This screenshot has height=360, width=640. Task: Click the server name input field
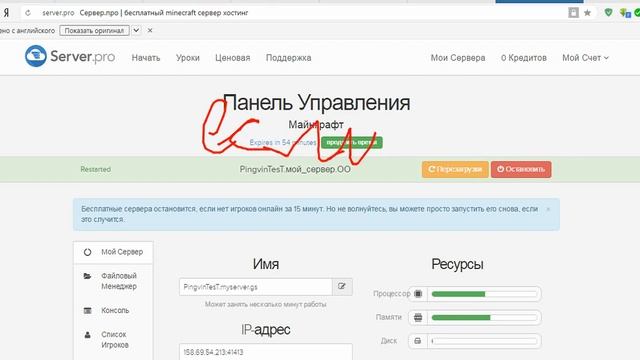[256, 287]
